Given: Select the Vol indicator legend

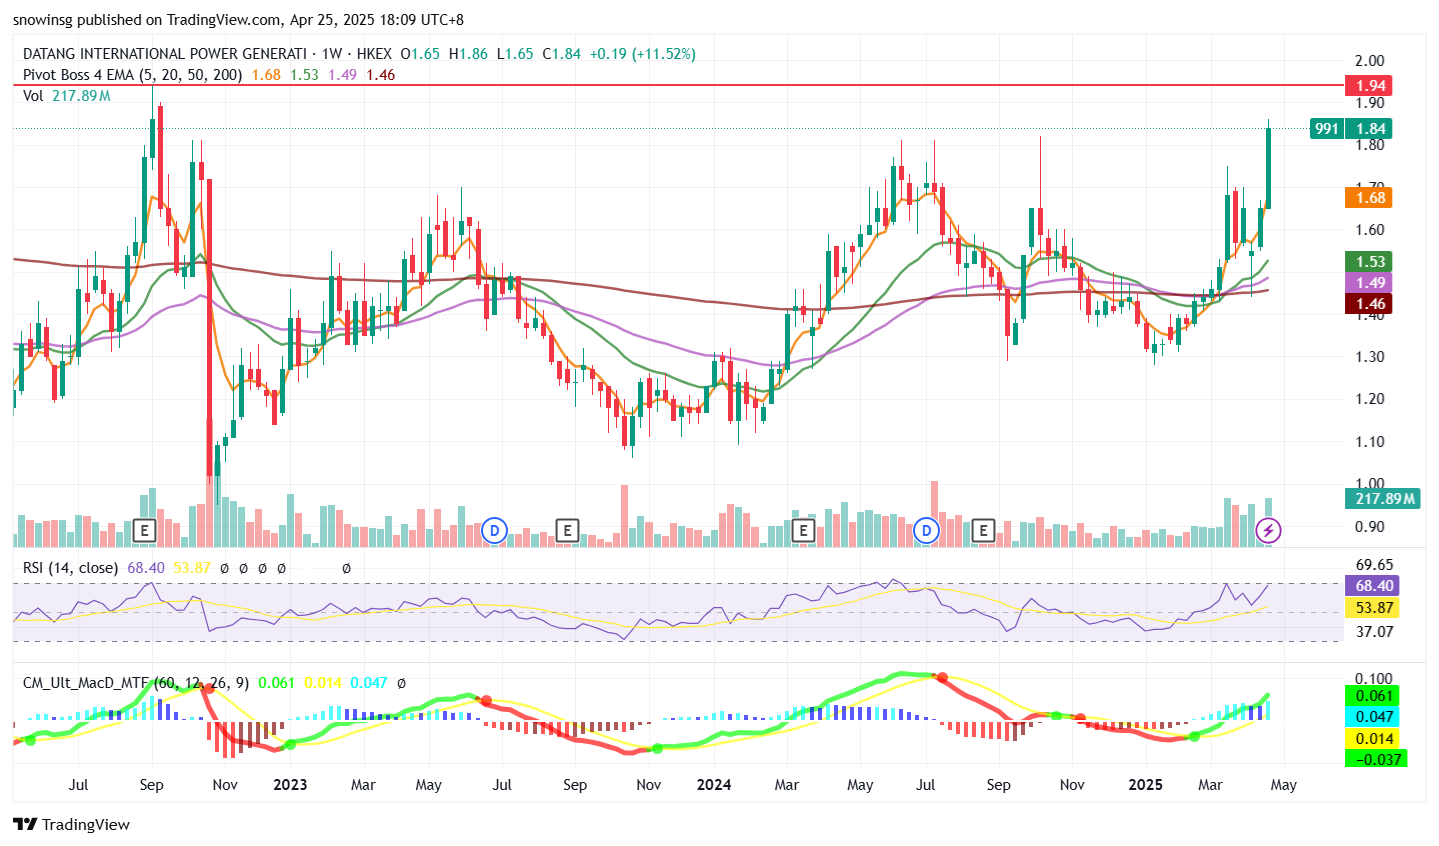Looking at the screenshot, I should 33,96.
